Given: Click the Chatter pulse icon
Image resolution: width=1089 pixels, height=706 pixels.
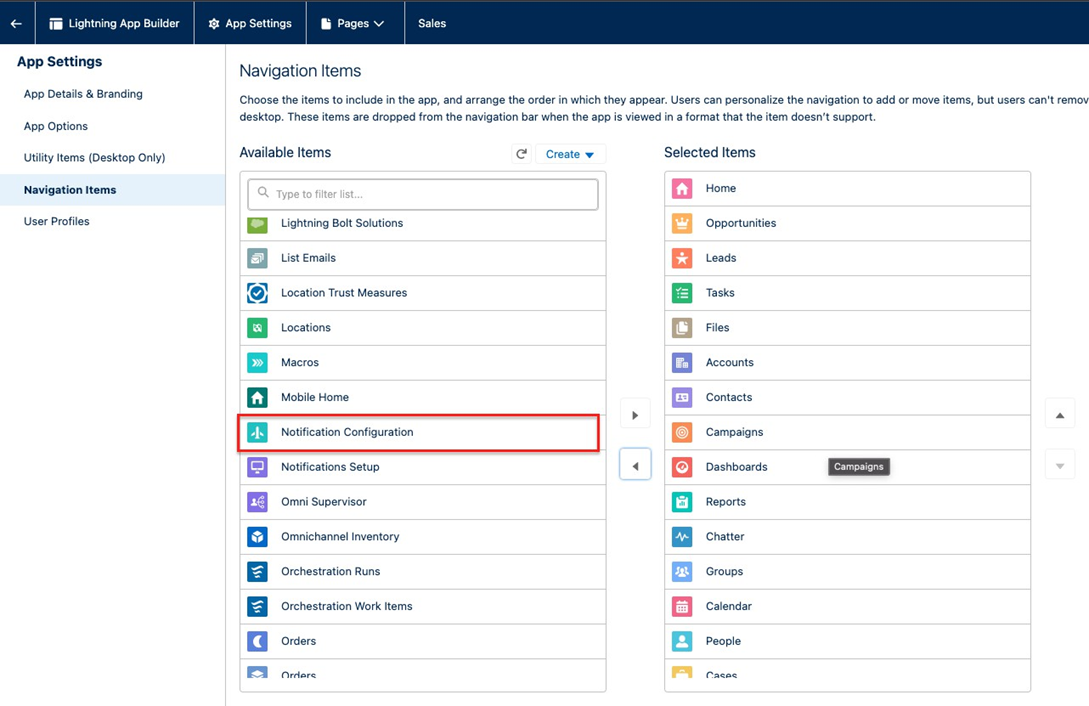Looking at the screenshot, I should coord(682,537).
